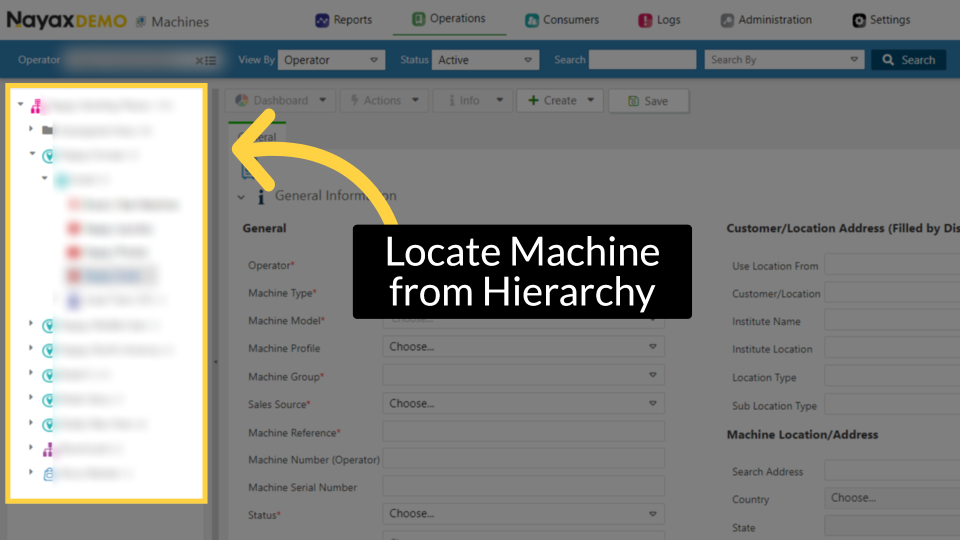Open the Operations tab
This screenshot has width=960, height=540.
coord(449,19)
